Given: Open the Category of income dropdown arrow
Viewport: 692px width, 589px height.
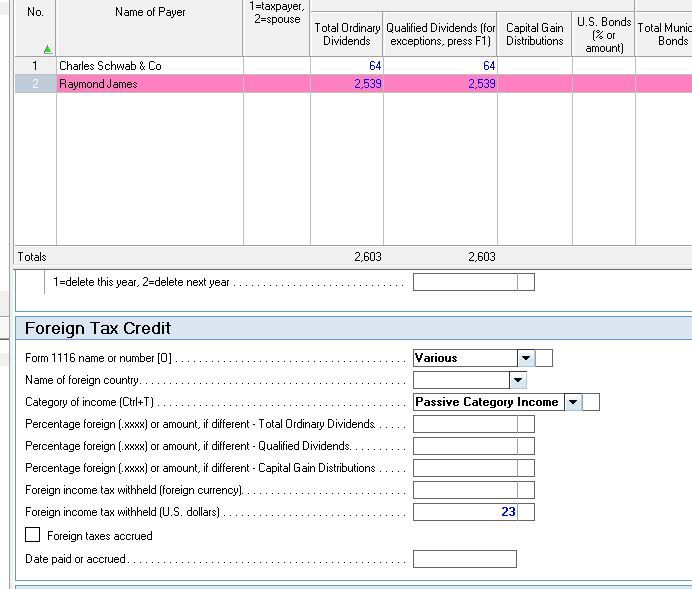Looking at the screenshot, I should tap(572, 402).
